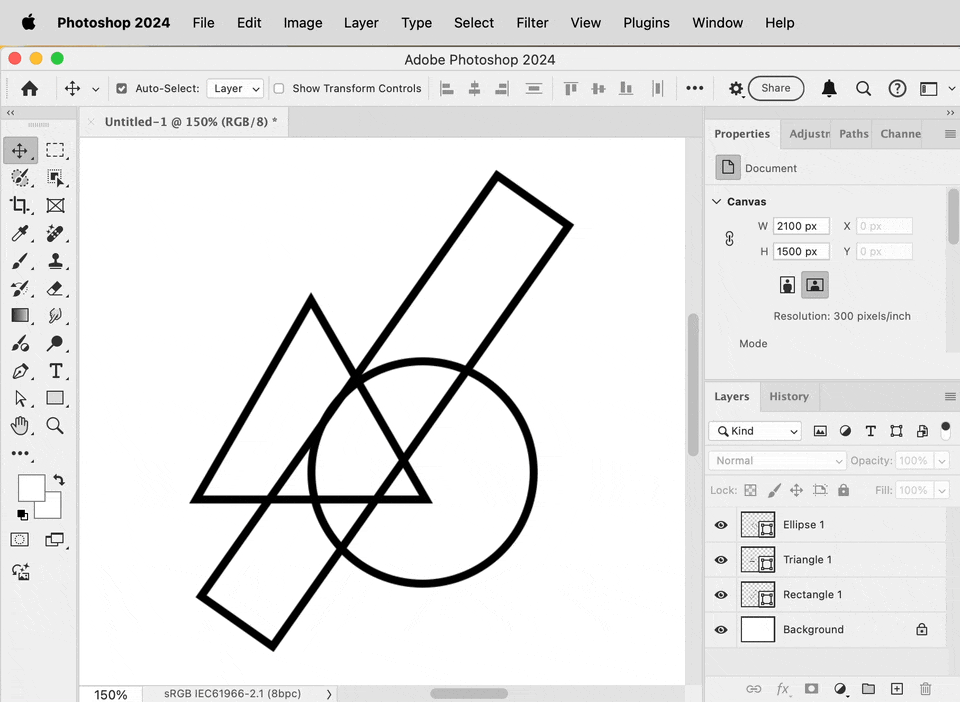The height and width of the screenshot is (702, 960).
Task: Click the foreground color swatch
Action: pos(31,488)
